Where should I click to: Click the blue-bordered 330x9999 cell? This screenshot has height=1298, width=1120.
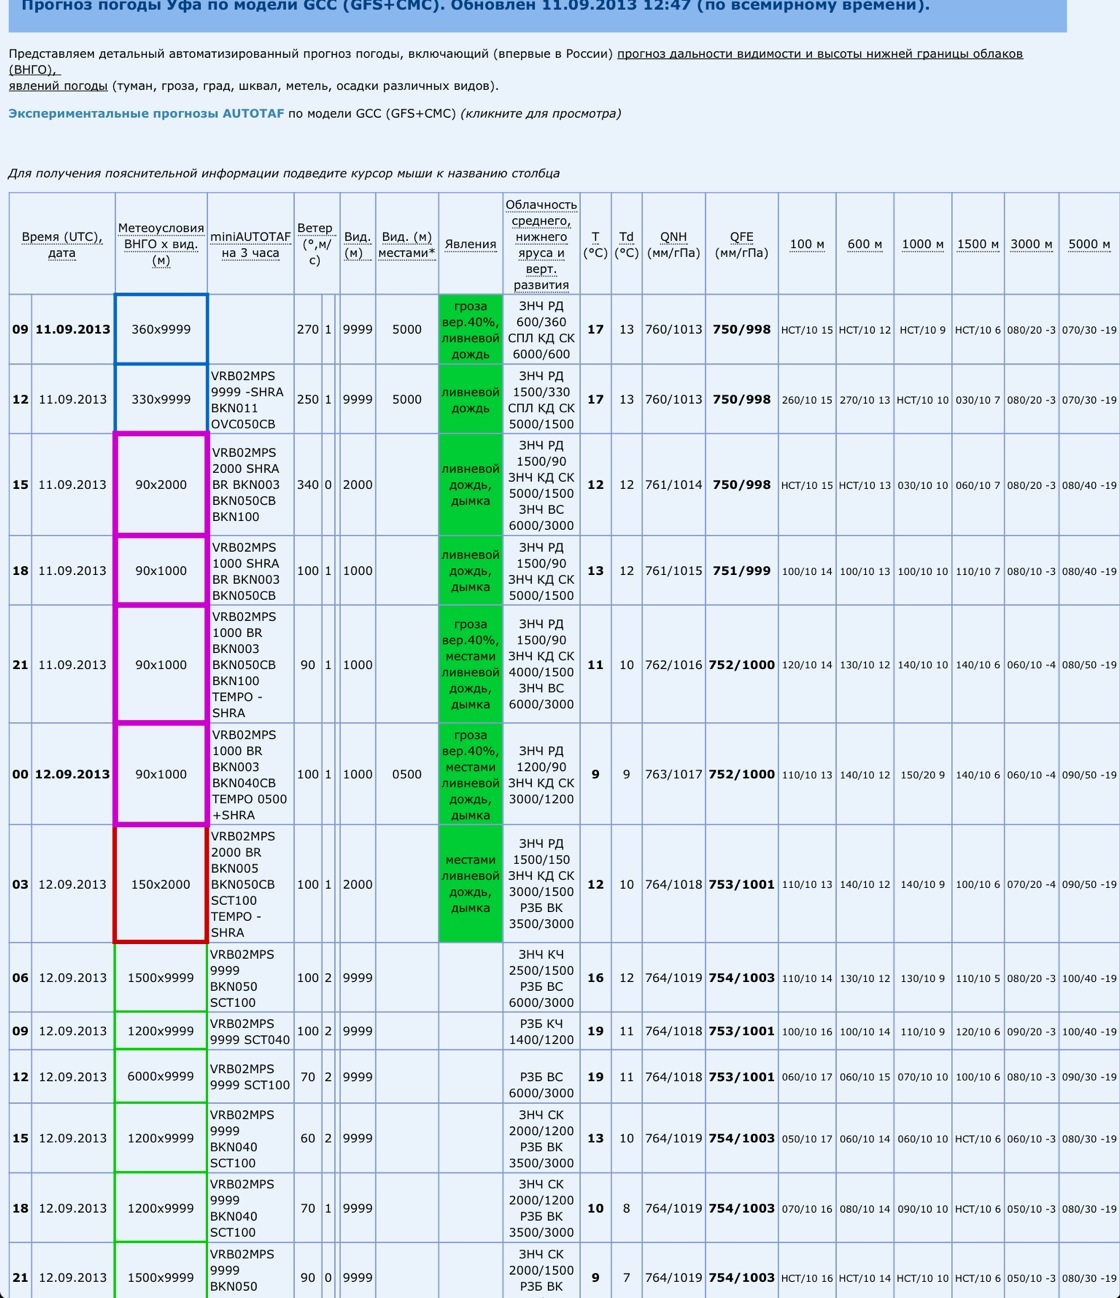pyautogui.click(x=161, y=399)
